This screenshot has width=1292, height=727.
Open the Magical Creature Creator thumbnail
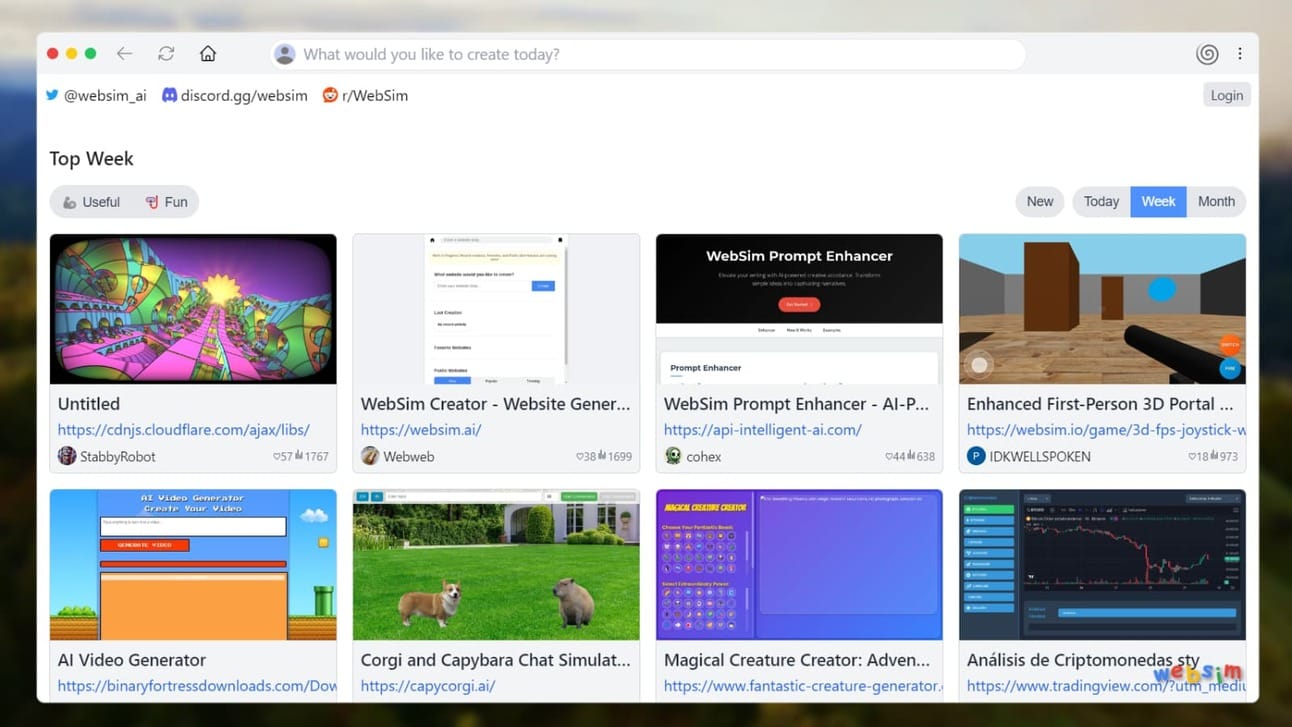tap(799, 565)
